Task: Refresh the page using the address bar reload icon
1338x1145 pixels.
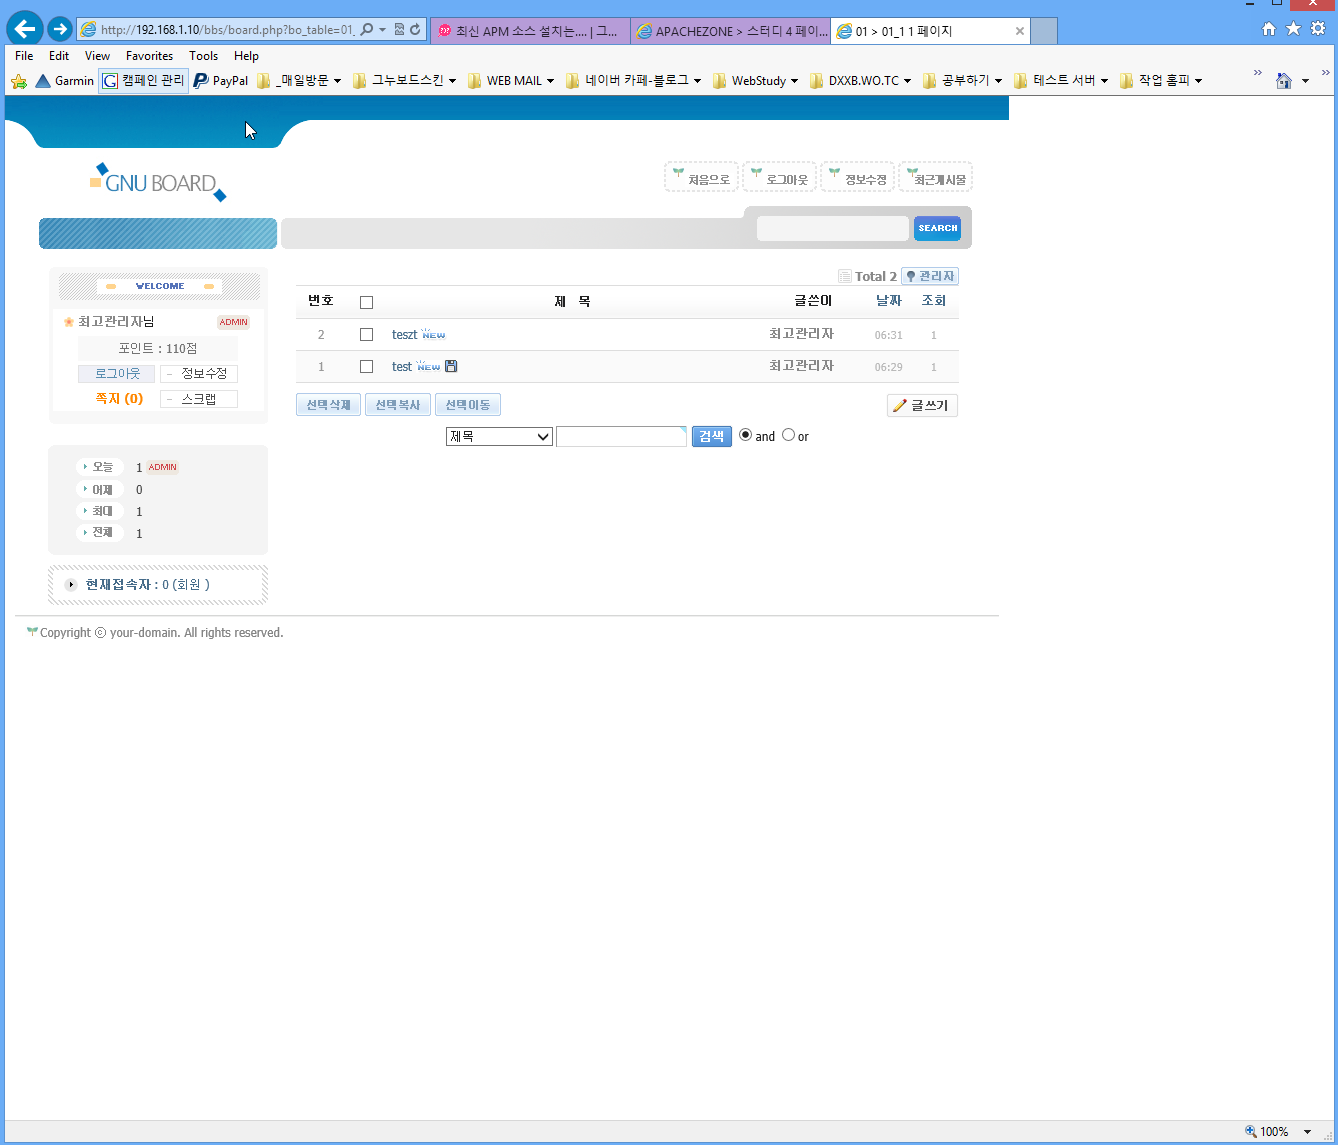Action: [415, 30]
